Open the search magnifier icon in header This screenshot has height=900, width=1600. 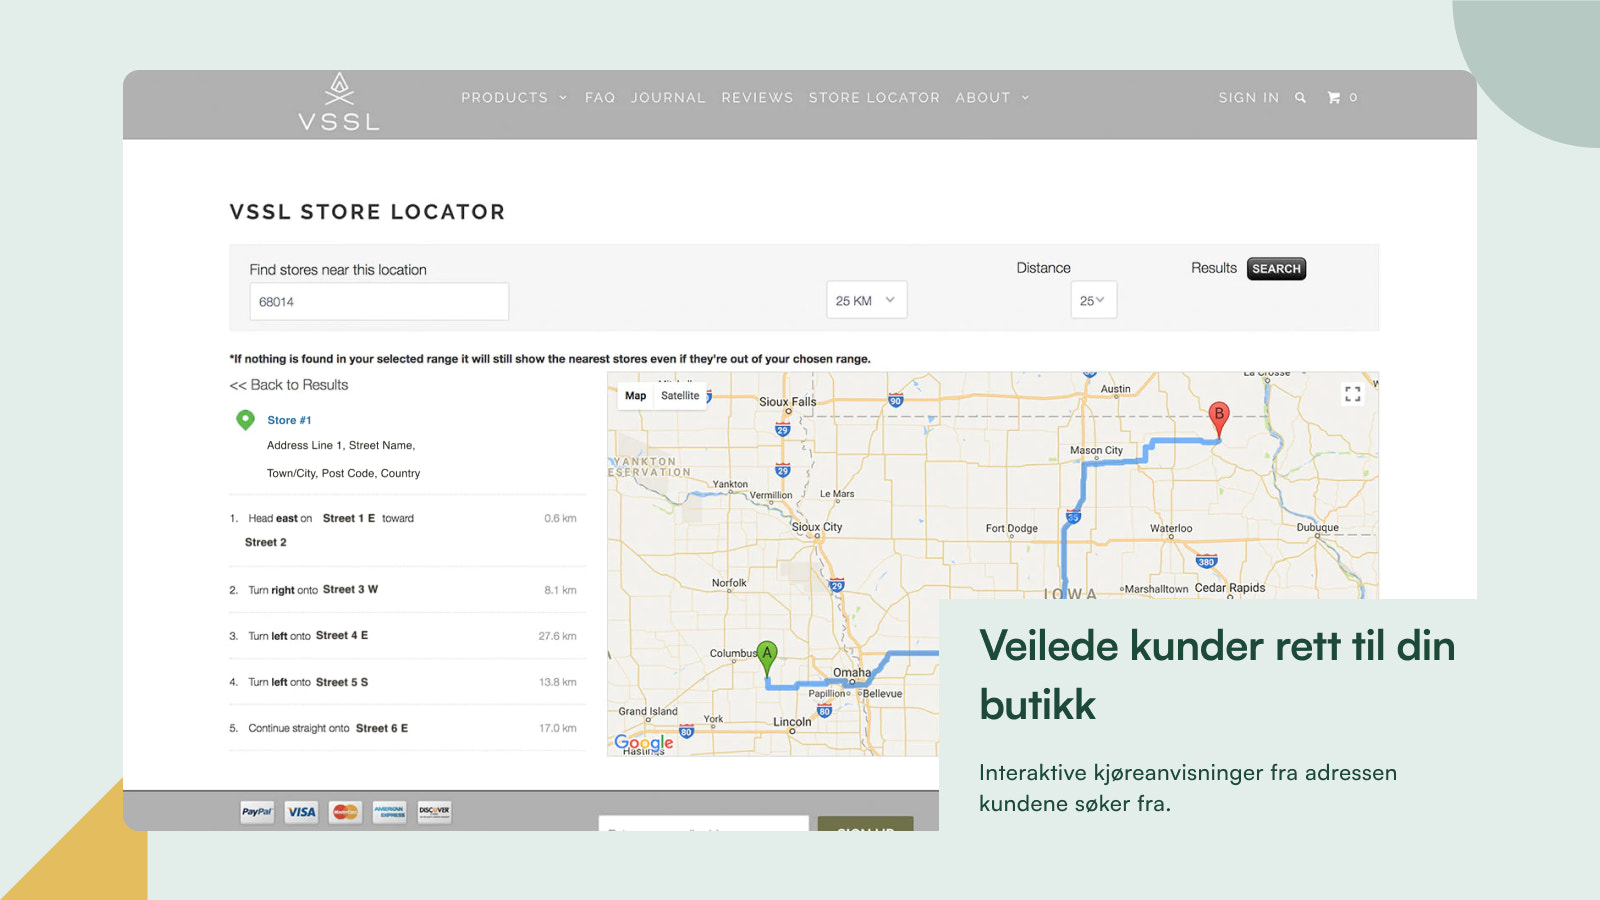click(1300, 98)
